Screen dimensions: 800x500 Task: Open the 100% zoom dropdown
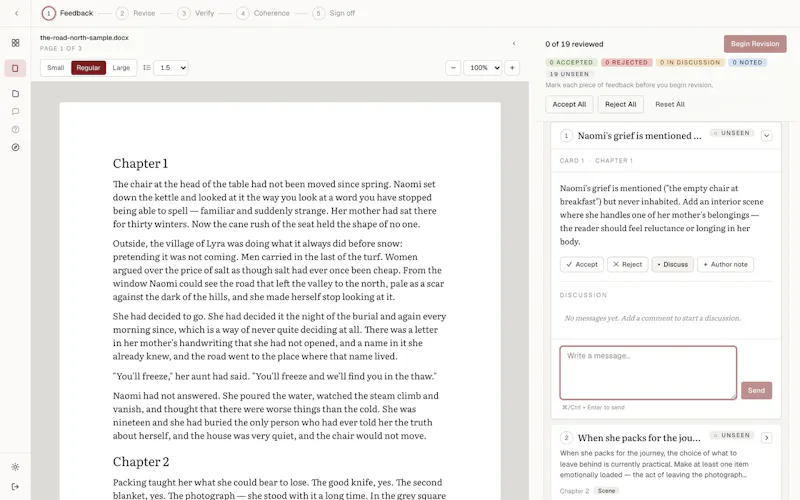482,67
